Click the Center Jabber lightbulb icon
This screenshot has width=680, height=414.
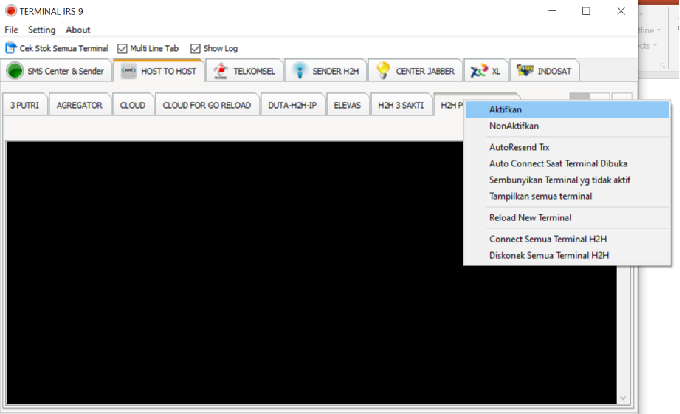382,71
